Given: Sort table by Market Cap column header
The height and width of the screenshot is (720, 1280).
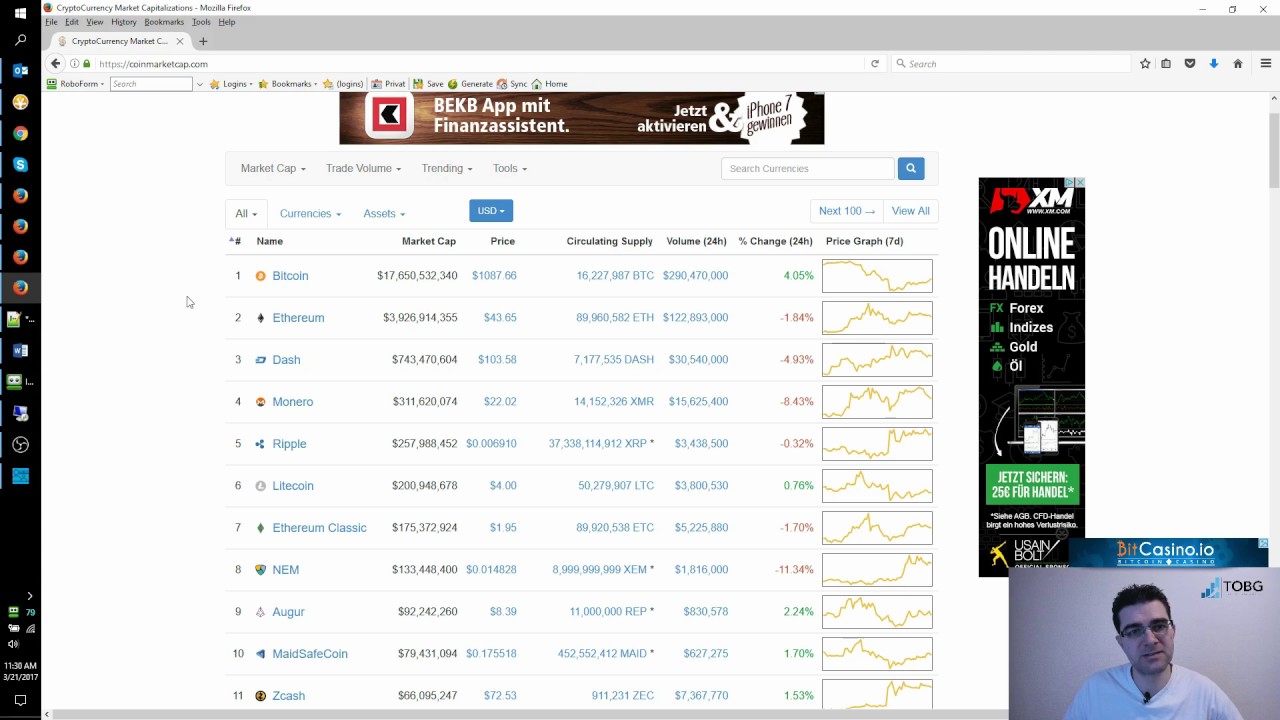Looking at the screenshot, I should point(428,241).
